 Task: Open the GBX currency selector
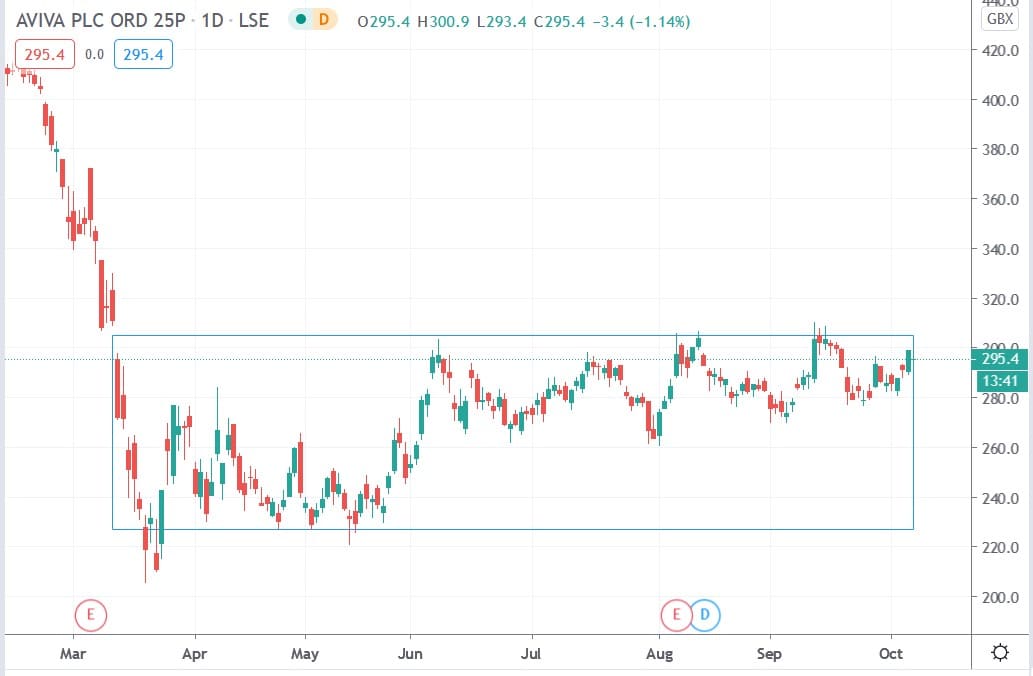[998, 19]
